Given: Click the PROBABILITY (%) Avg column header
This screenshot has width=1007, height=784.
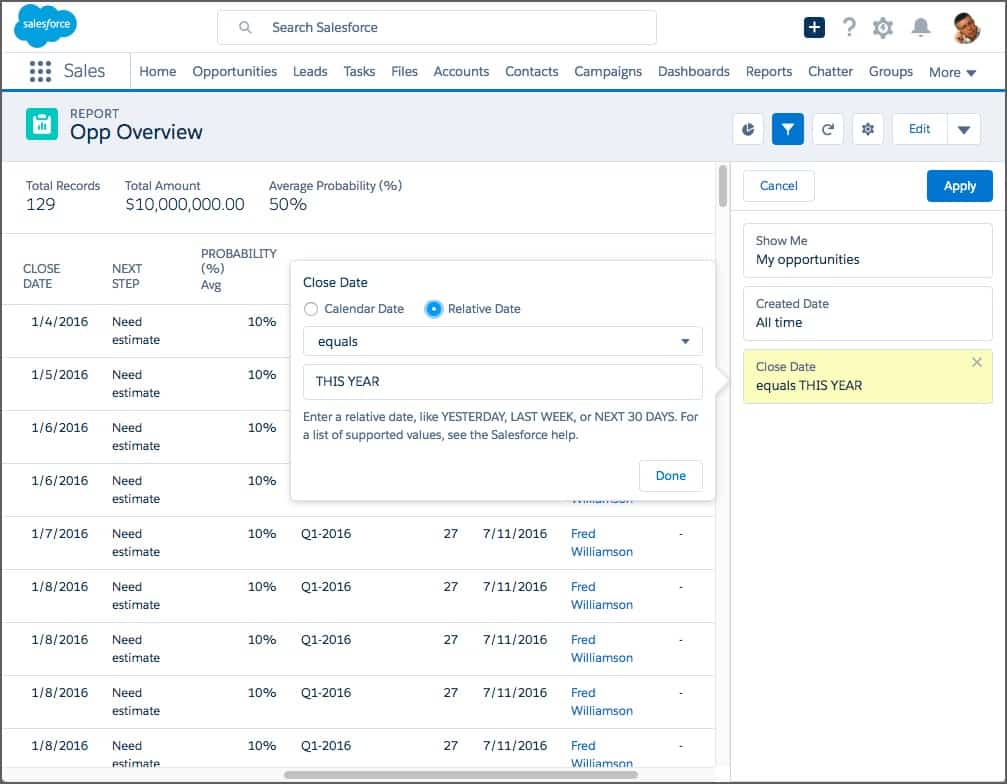Looking at the screenshot, I should click(238, 269).
